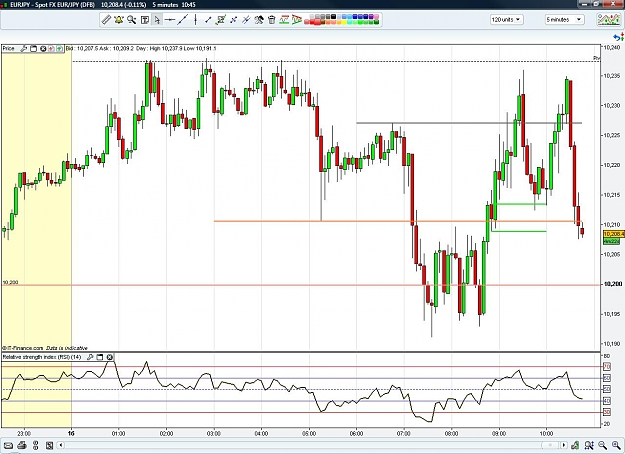Click the RSI 70 level label
Image resolution: width=625 pixels, height=454 pixels.
[x=607, y=366]
